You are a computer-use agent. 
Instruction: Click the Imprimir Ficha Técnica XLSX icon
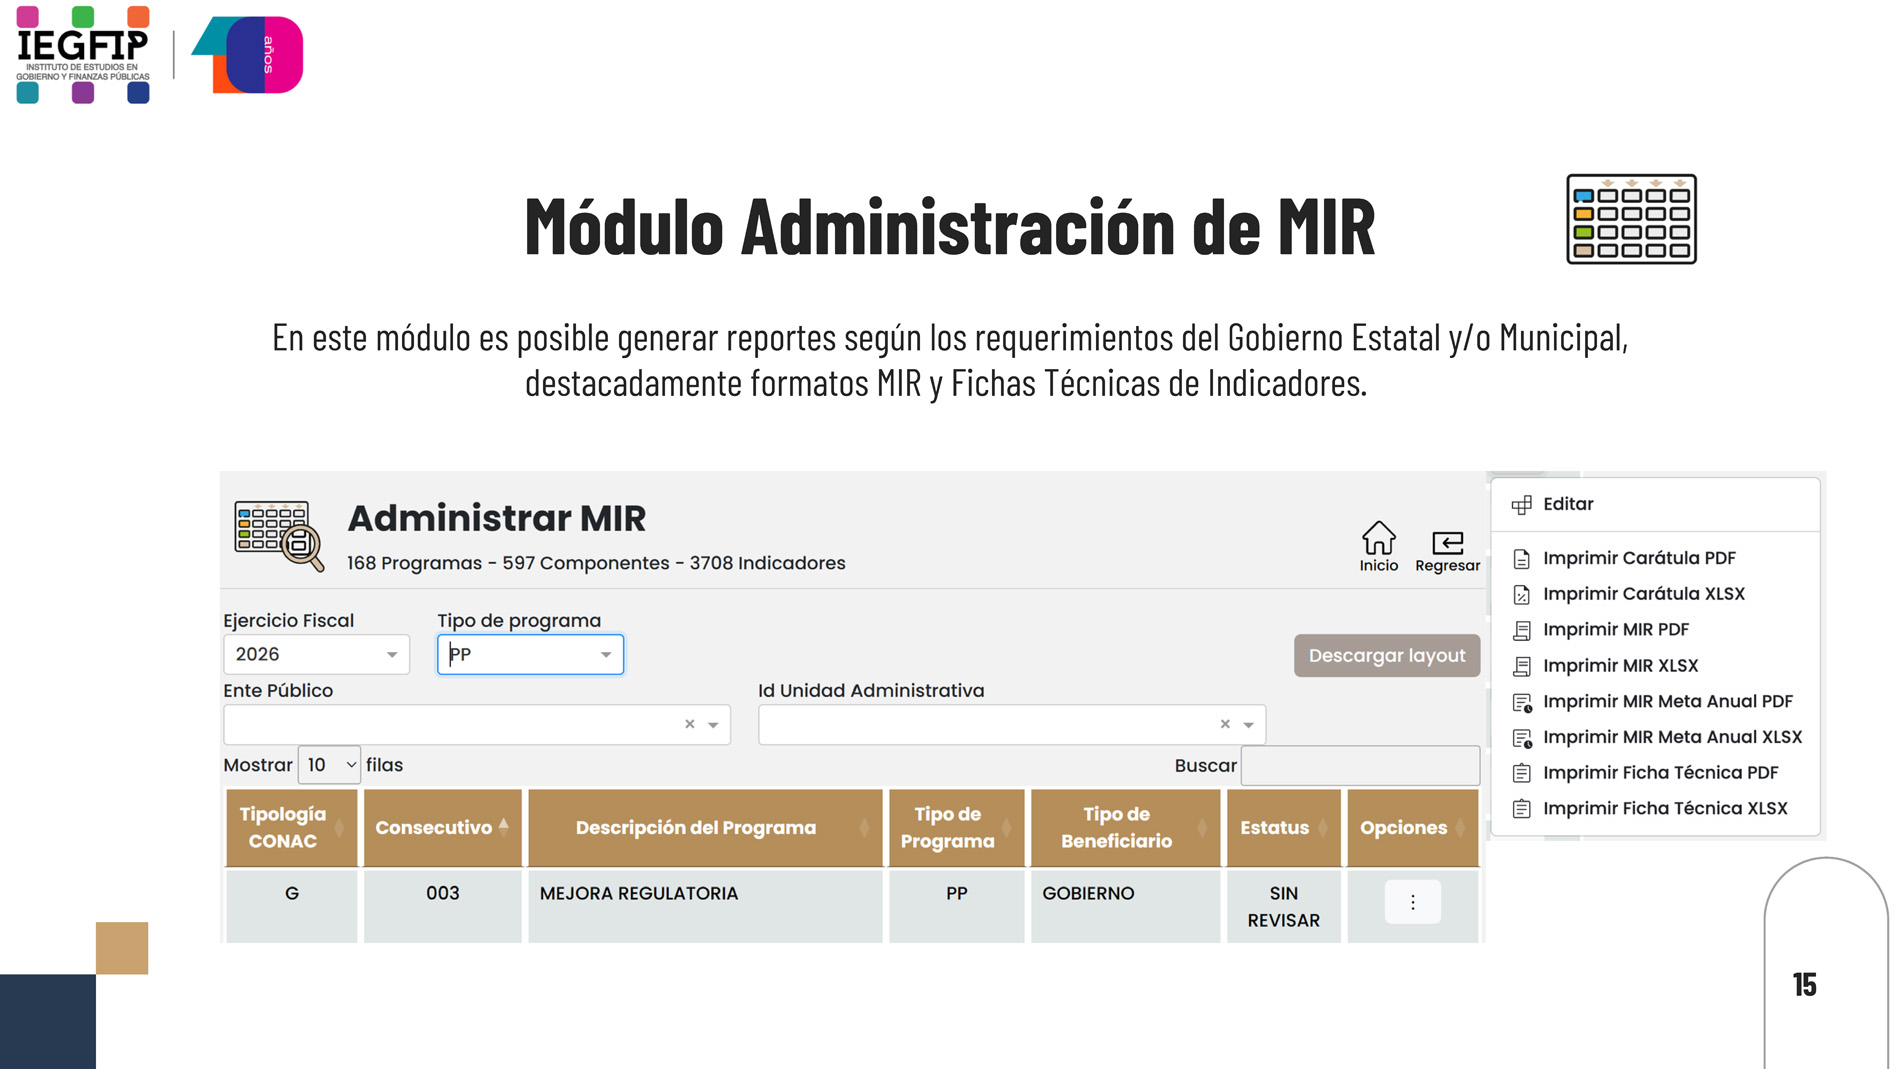[1521, 809]
